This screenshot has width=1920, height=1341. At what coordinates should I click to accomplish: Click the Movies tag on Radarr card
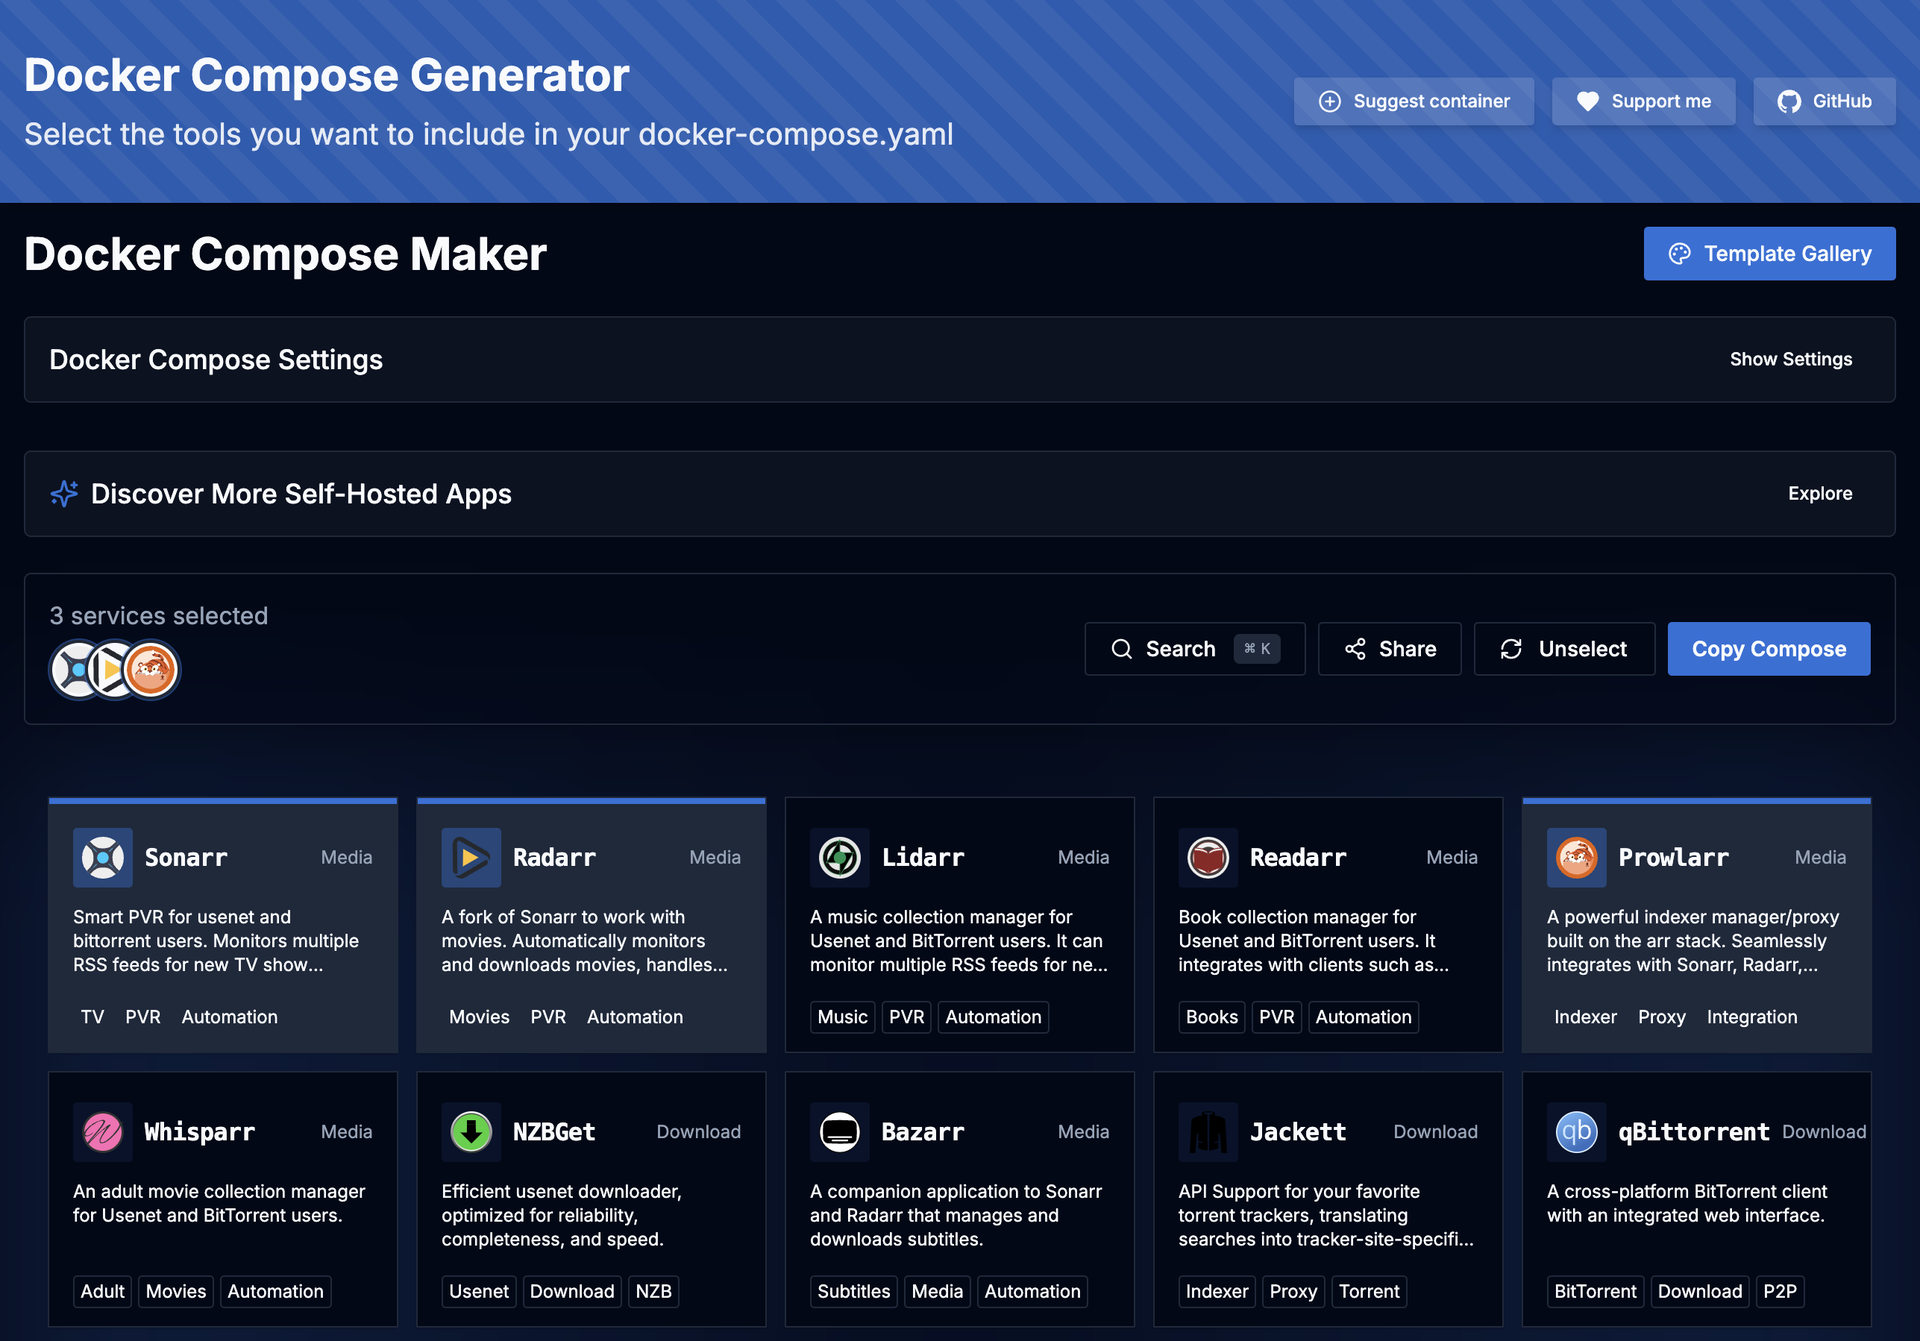pyautogui.click(x=479, y=1017)
